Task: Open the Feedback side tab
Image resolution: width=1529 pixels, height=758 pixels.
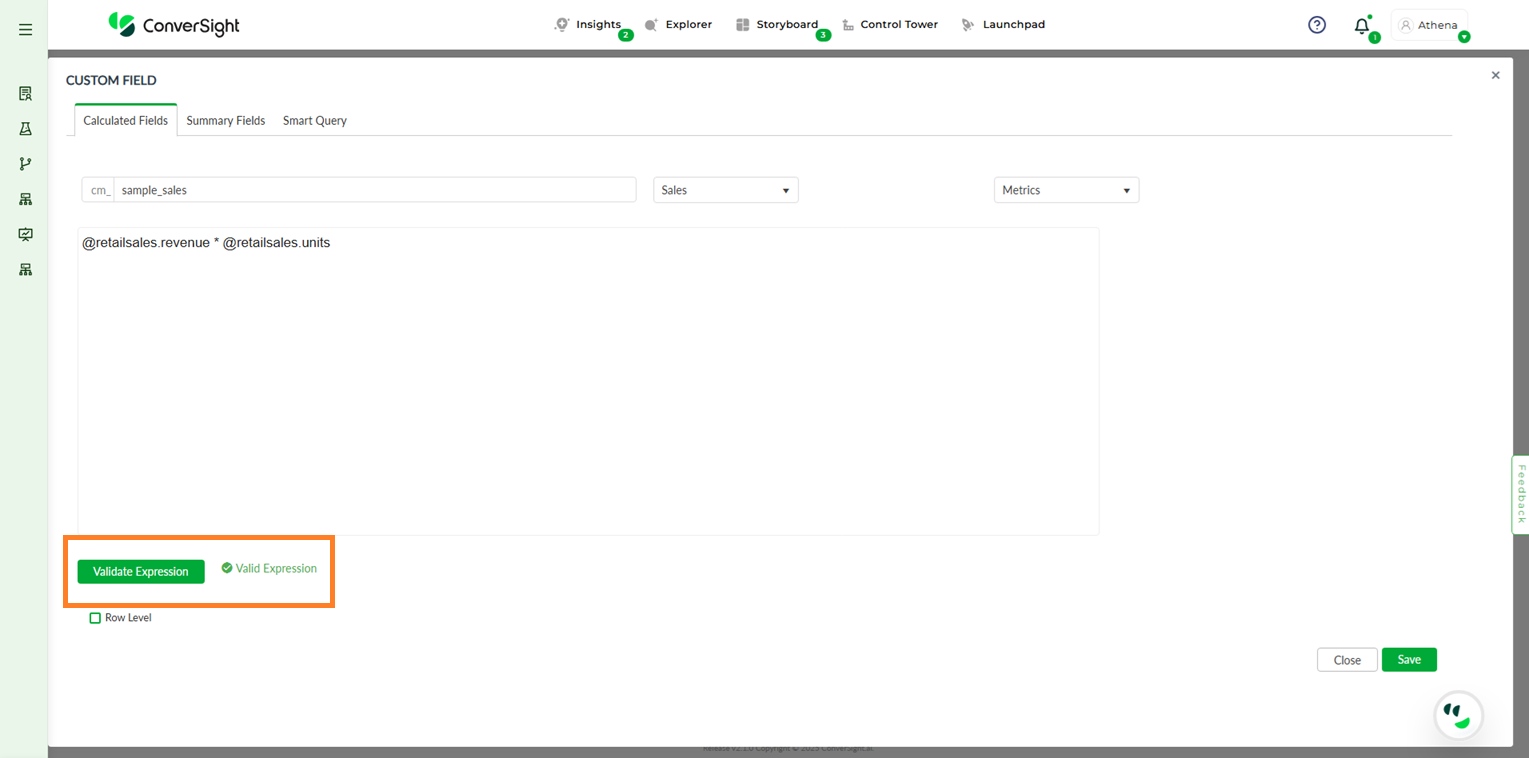Action: coord(1520,494)
